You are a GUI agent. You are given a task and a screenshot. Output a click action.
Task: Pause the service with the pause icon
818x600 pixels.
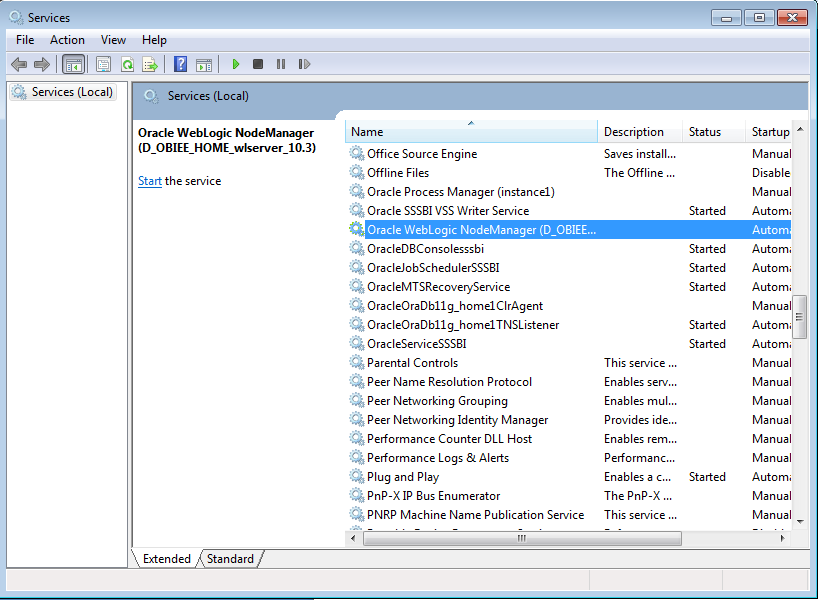(281, 64)
